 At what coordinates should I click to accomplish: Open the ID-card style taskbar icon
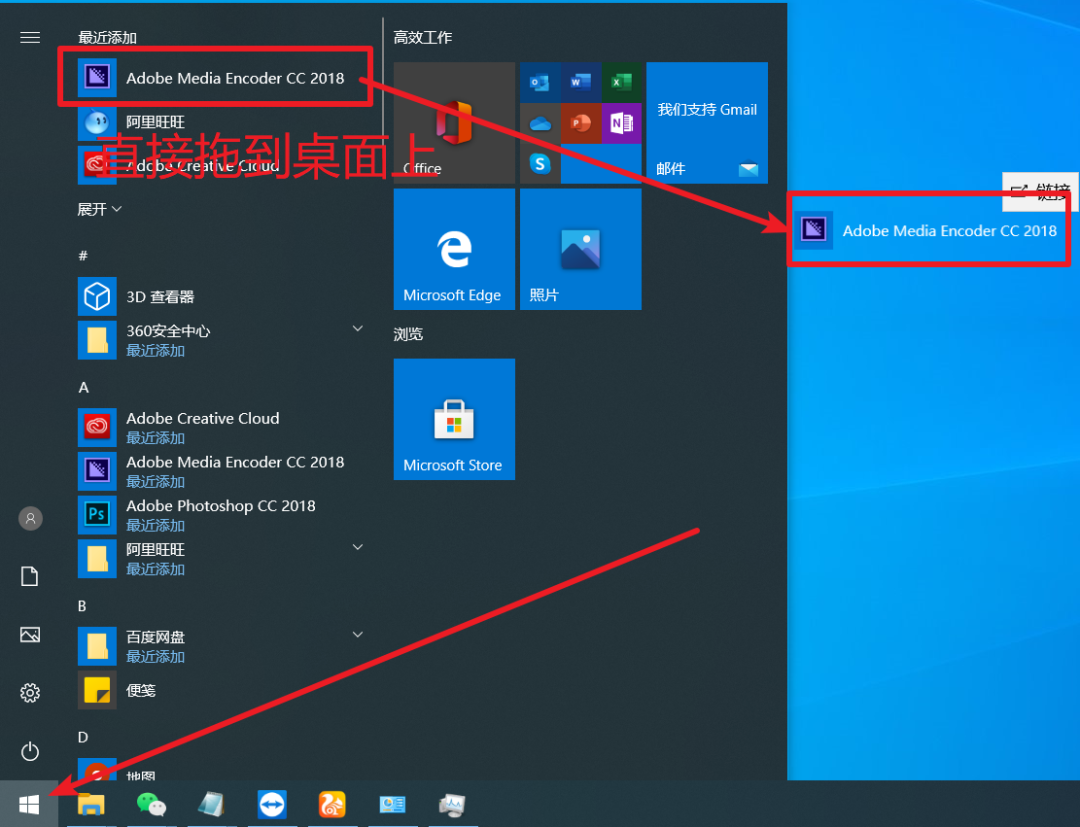[392, 804]
